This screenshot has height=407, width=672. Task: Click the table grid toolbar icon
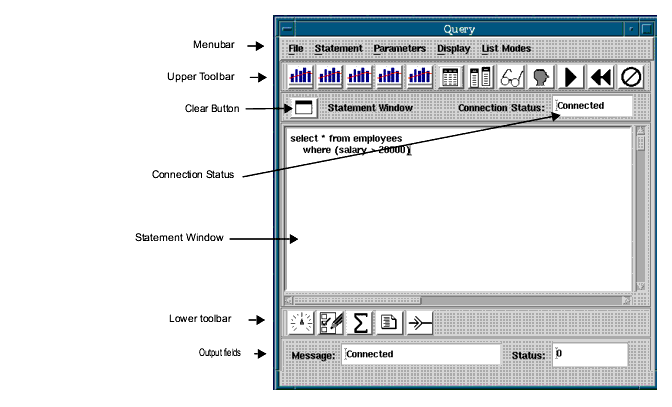click(x=450, y=76)
